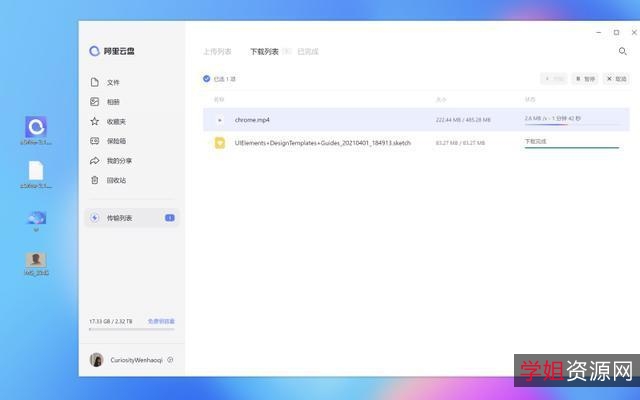Click the 状态 status column header
The width and height of the screenshot is (640, 400).
tap(530, 100)
